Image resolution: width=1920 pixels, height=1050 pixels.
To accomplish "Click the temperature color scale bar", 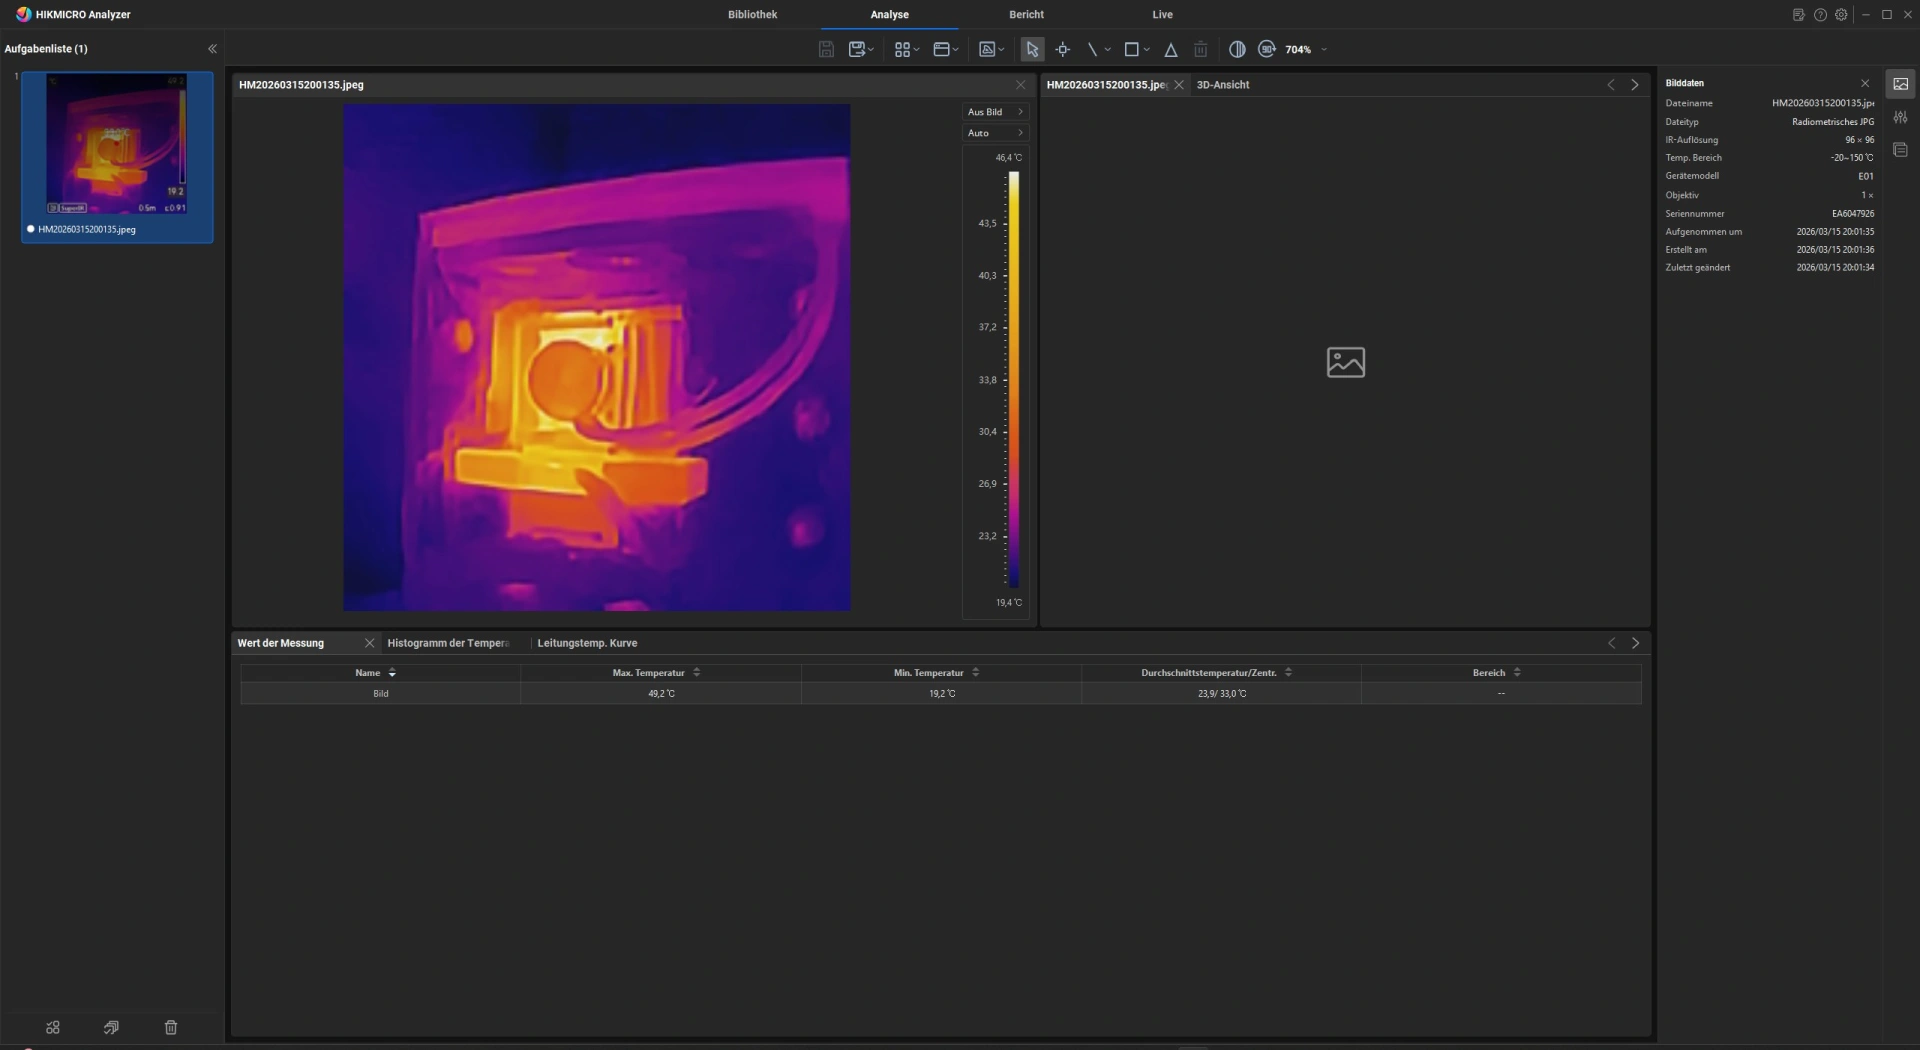I will tap(1013, 379).
